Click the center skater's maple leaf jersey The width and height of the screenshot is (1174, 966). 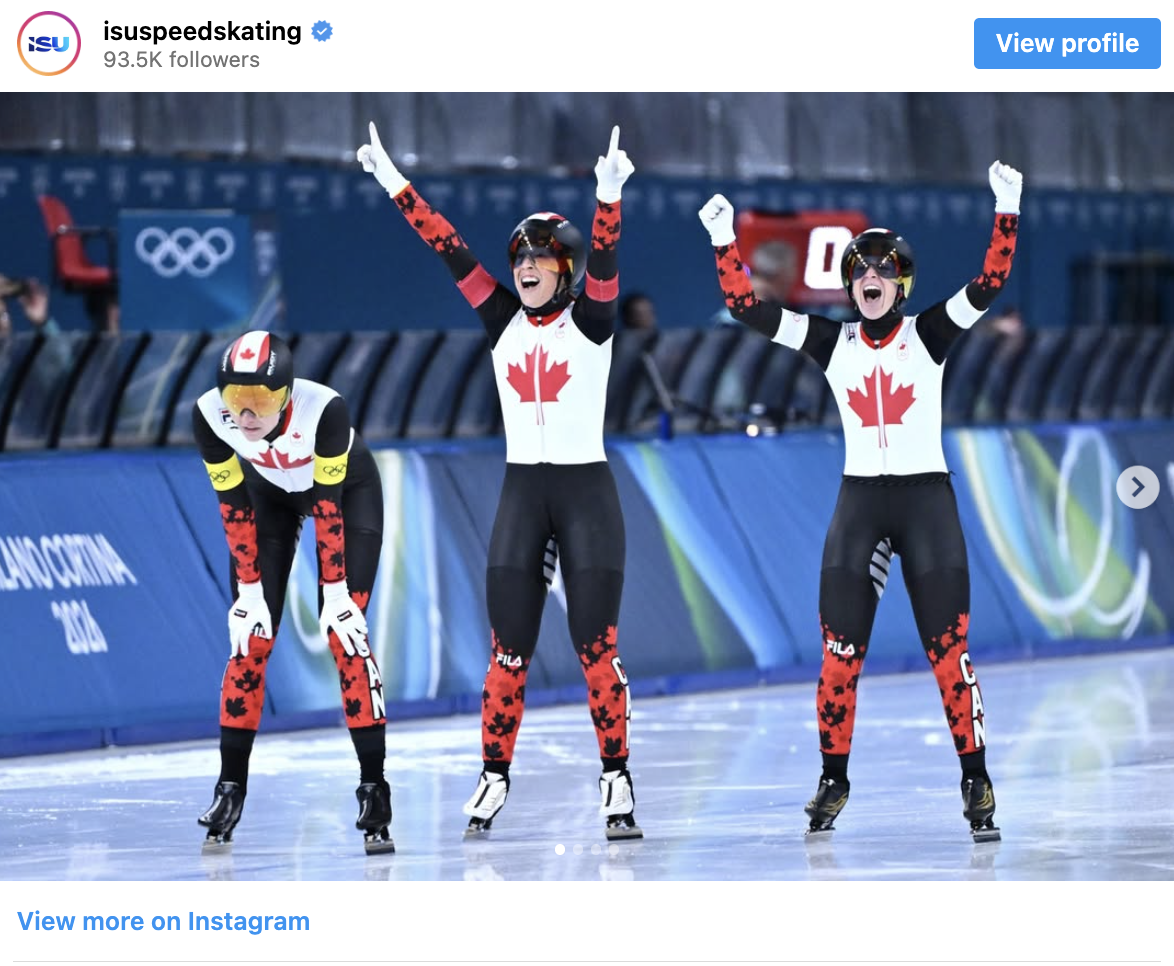tap(553, 389)
